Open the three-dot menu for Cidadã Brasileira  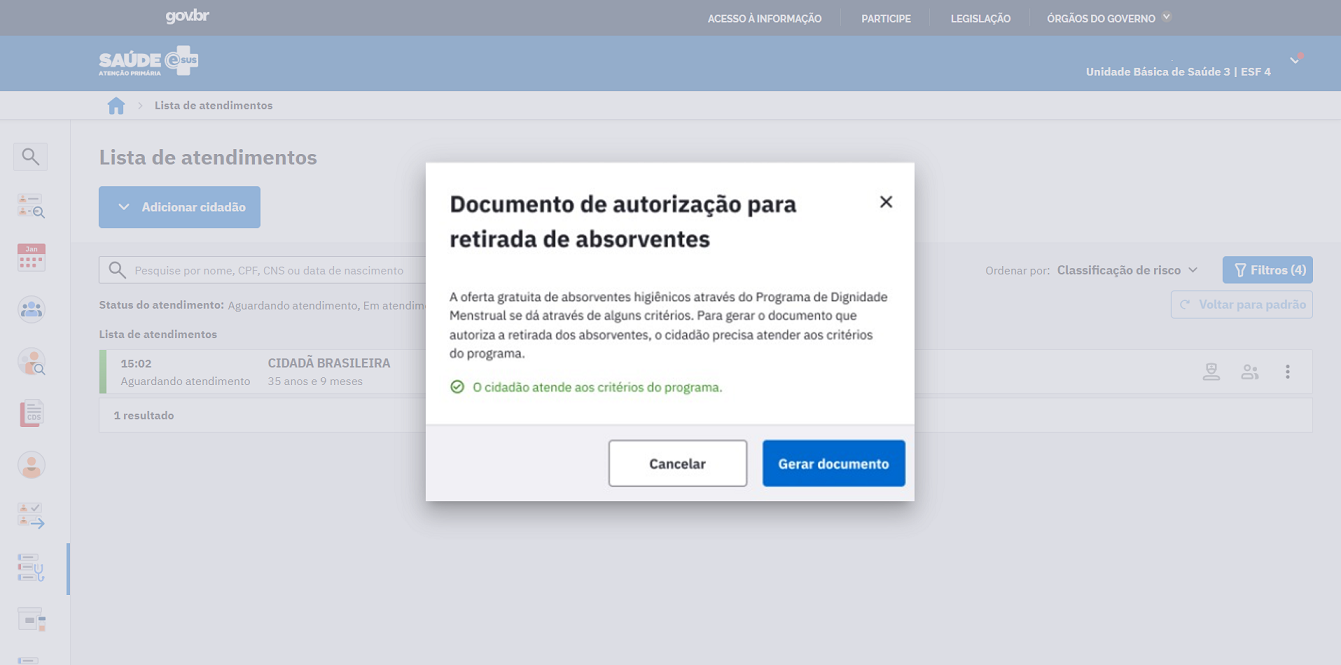pyautogui.click(x=1288, y=372)
